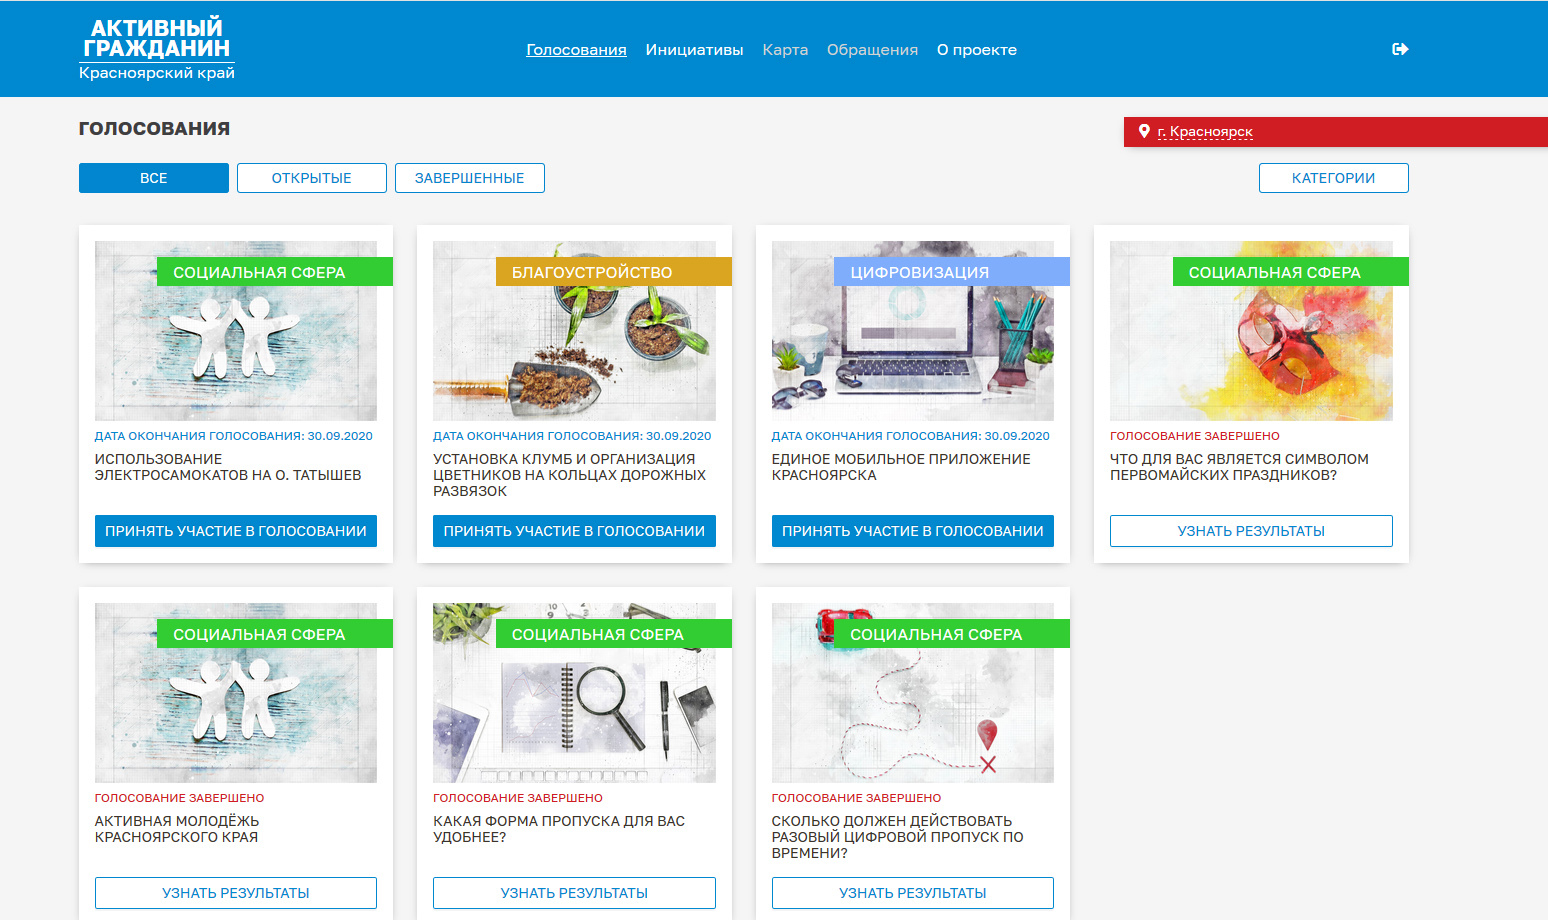Take part in Единое мобильное приложение voting
The width and height of the screenshot is (1548, 920).
point(912,531)
